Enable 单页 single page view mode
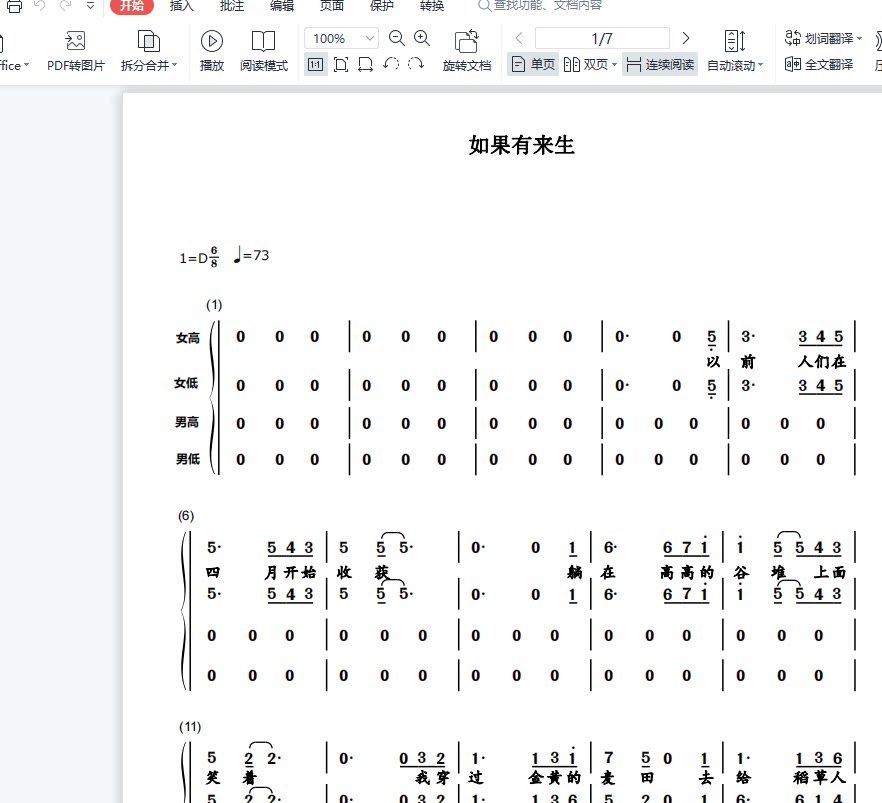Image resolution: width=882 pixels, height=803 pixels. point(533,63)
